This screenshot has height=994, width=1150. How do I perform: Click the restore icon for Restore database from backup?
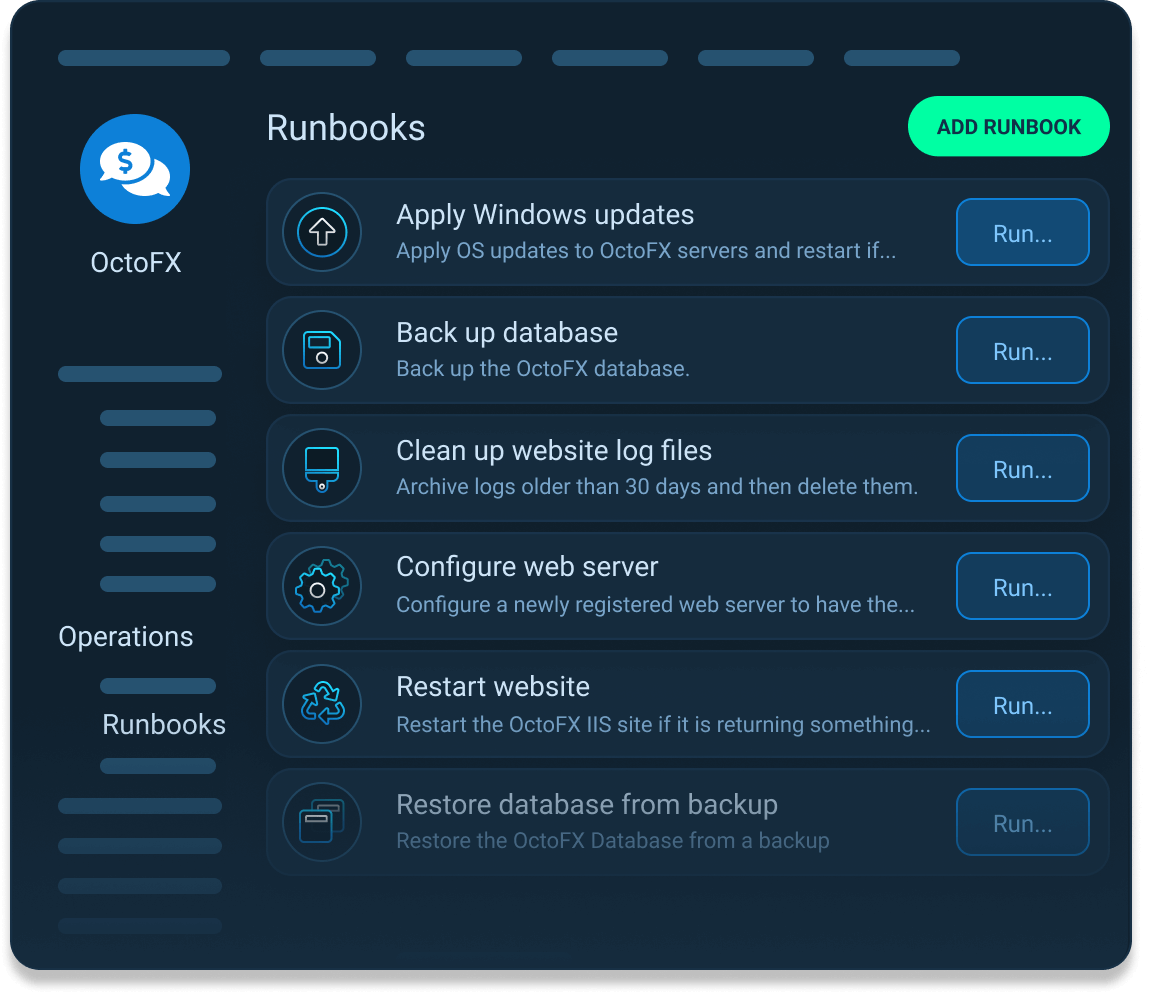pyautogui.click(x=321, y=822)
